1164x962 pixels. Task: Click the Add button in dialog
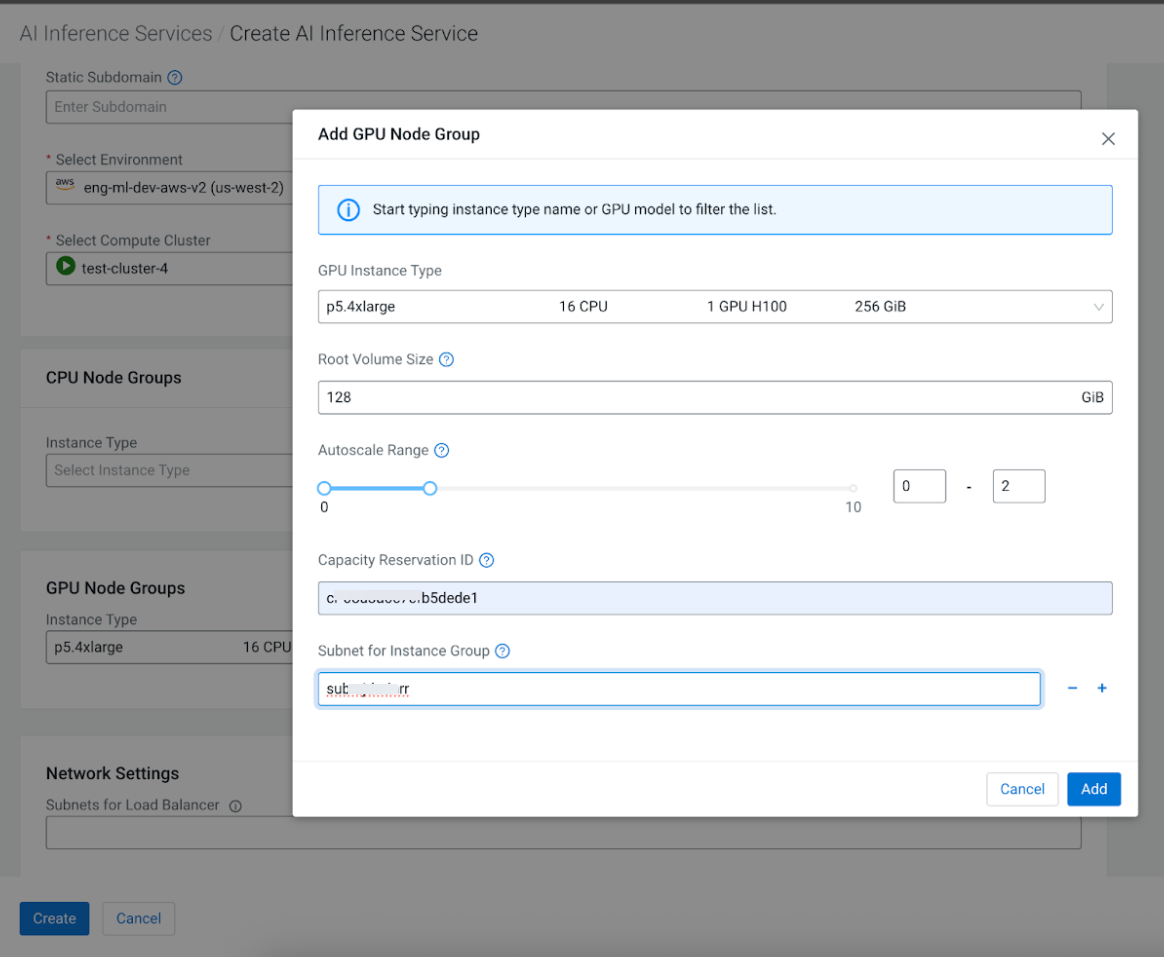coord(1093,789)
